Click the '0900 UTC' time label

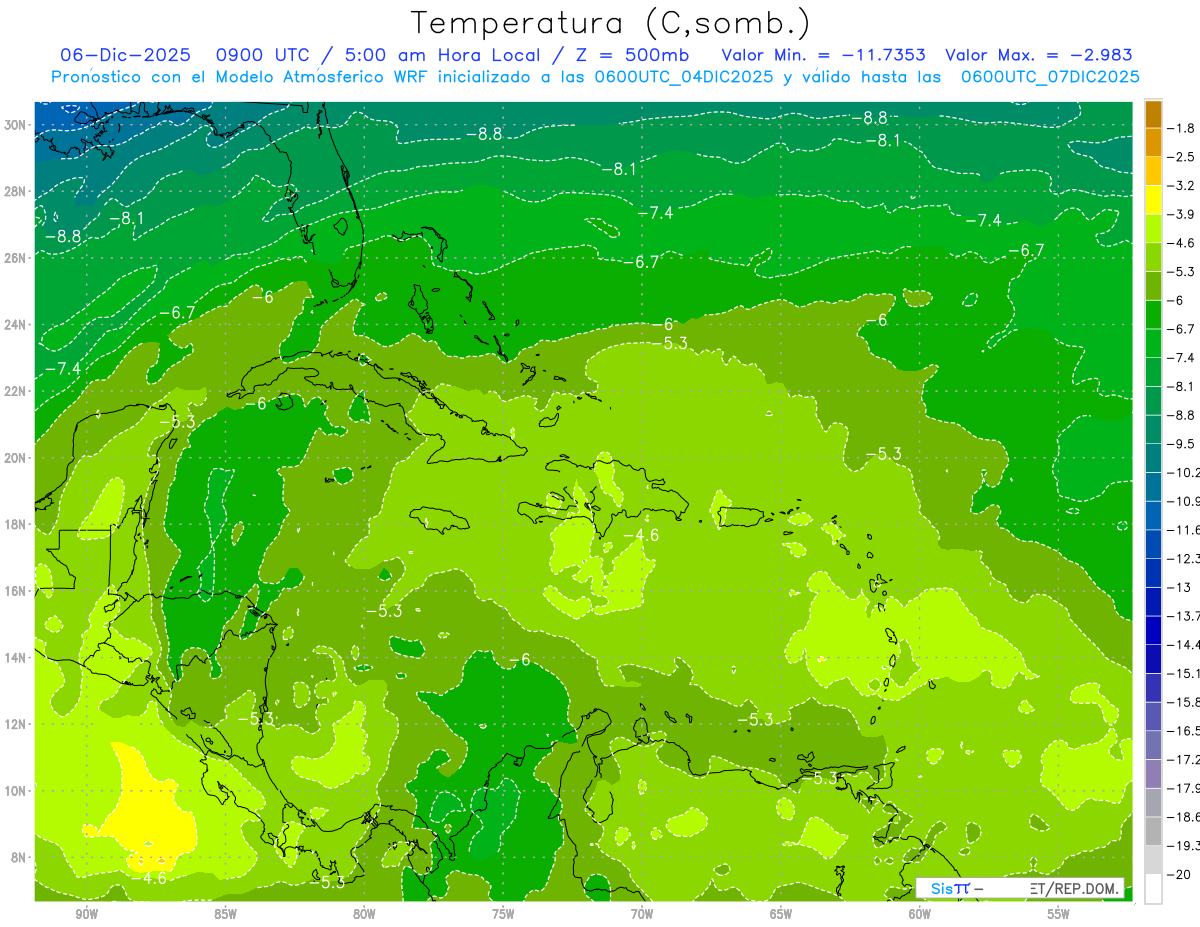tap(263, 55)
